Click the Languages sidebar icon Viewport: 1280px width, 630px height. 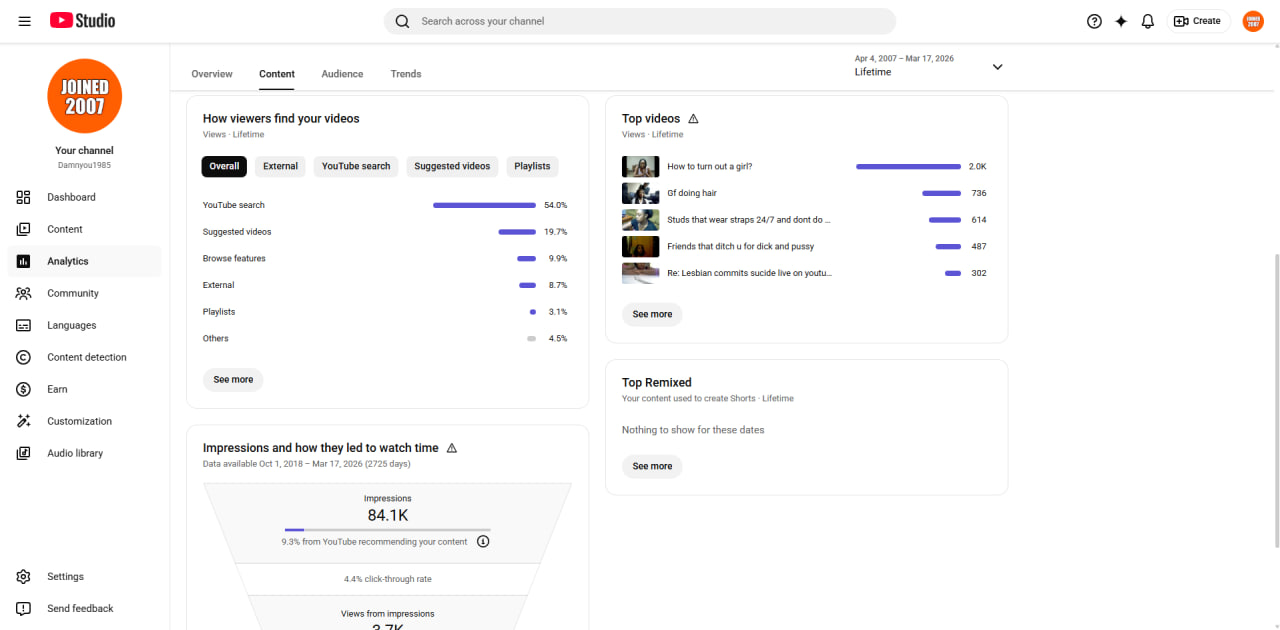point(24,325)
